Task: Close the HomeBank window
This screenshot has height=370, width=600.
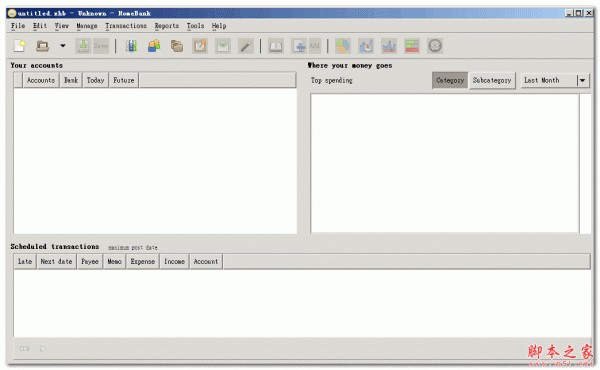Action: tap(589, 13)
